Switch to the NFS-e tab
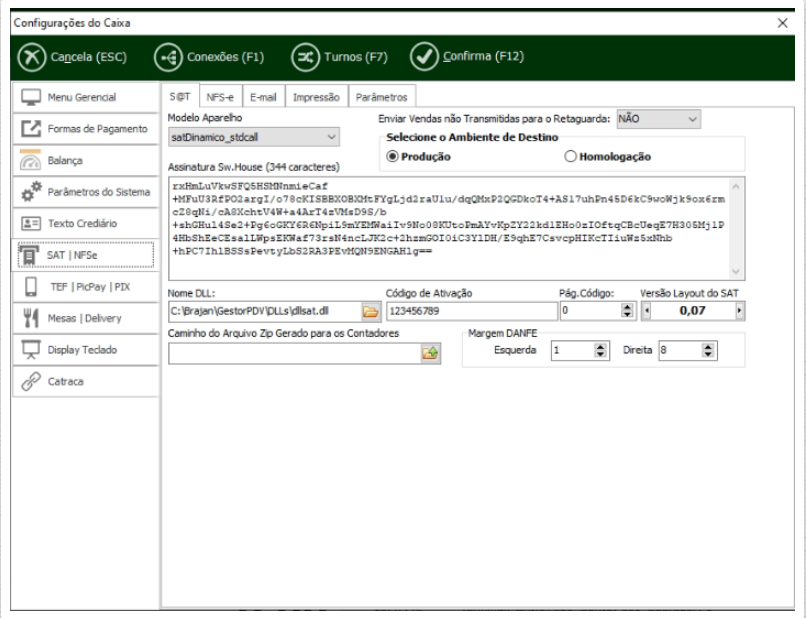806x618 pixels. 220,97
